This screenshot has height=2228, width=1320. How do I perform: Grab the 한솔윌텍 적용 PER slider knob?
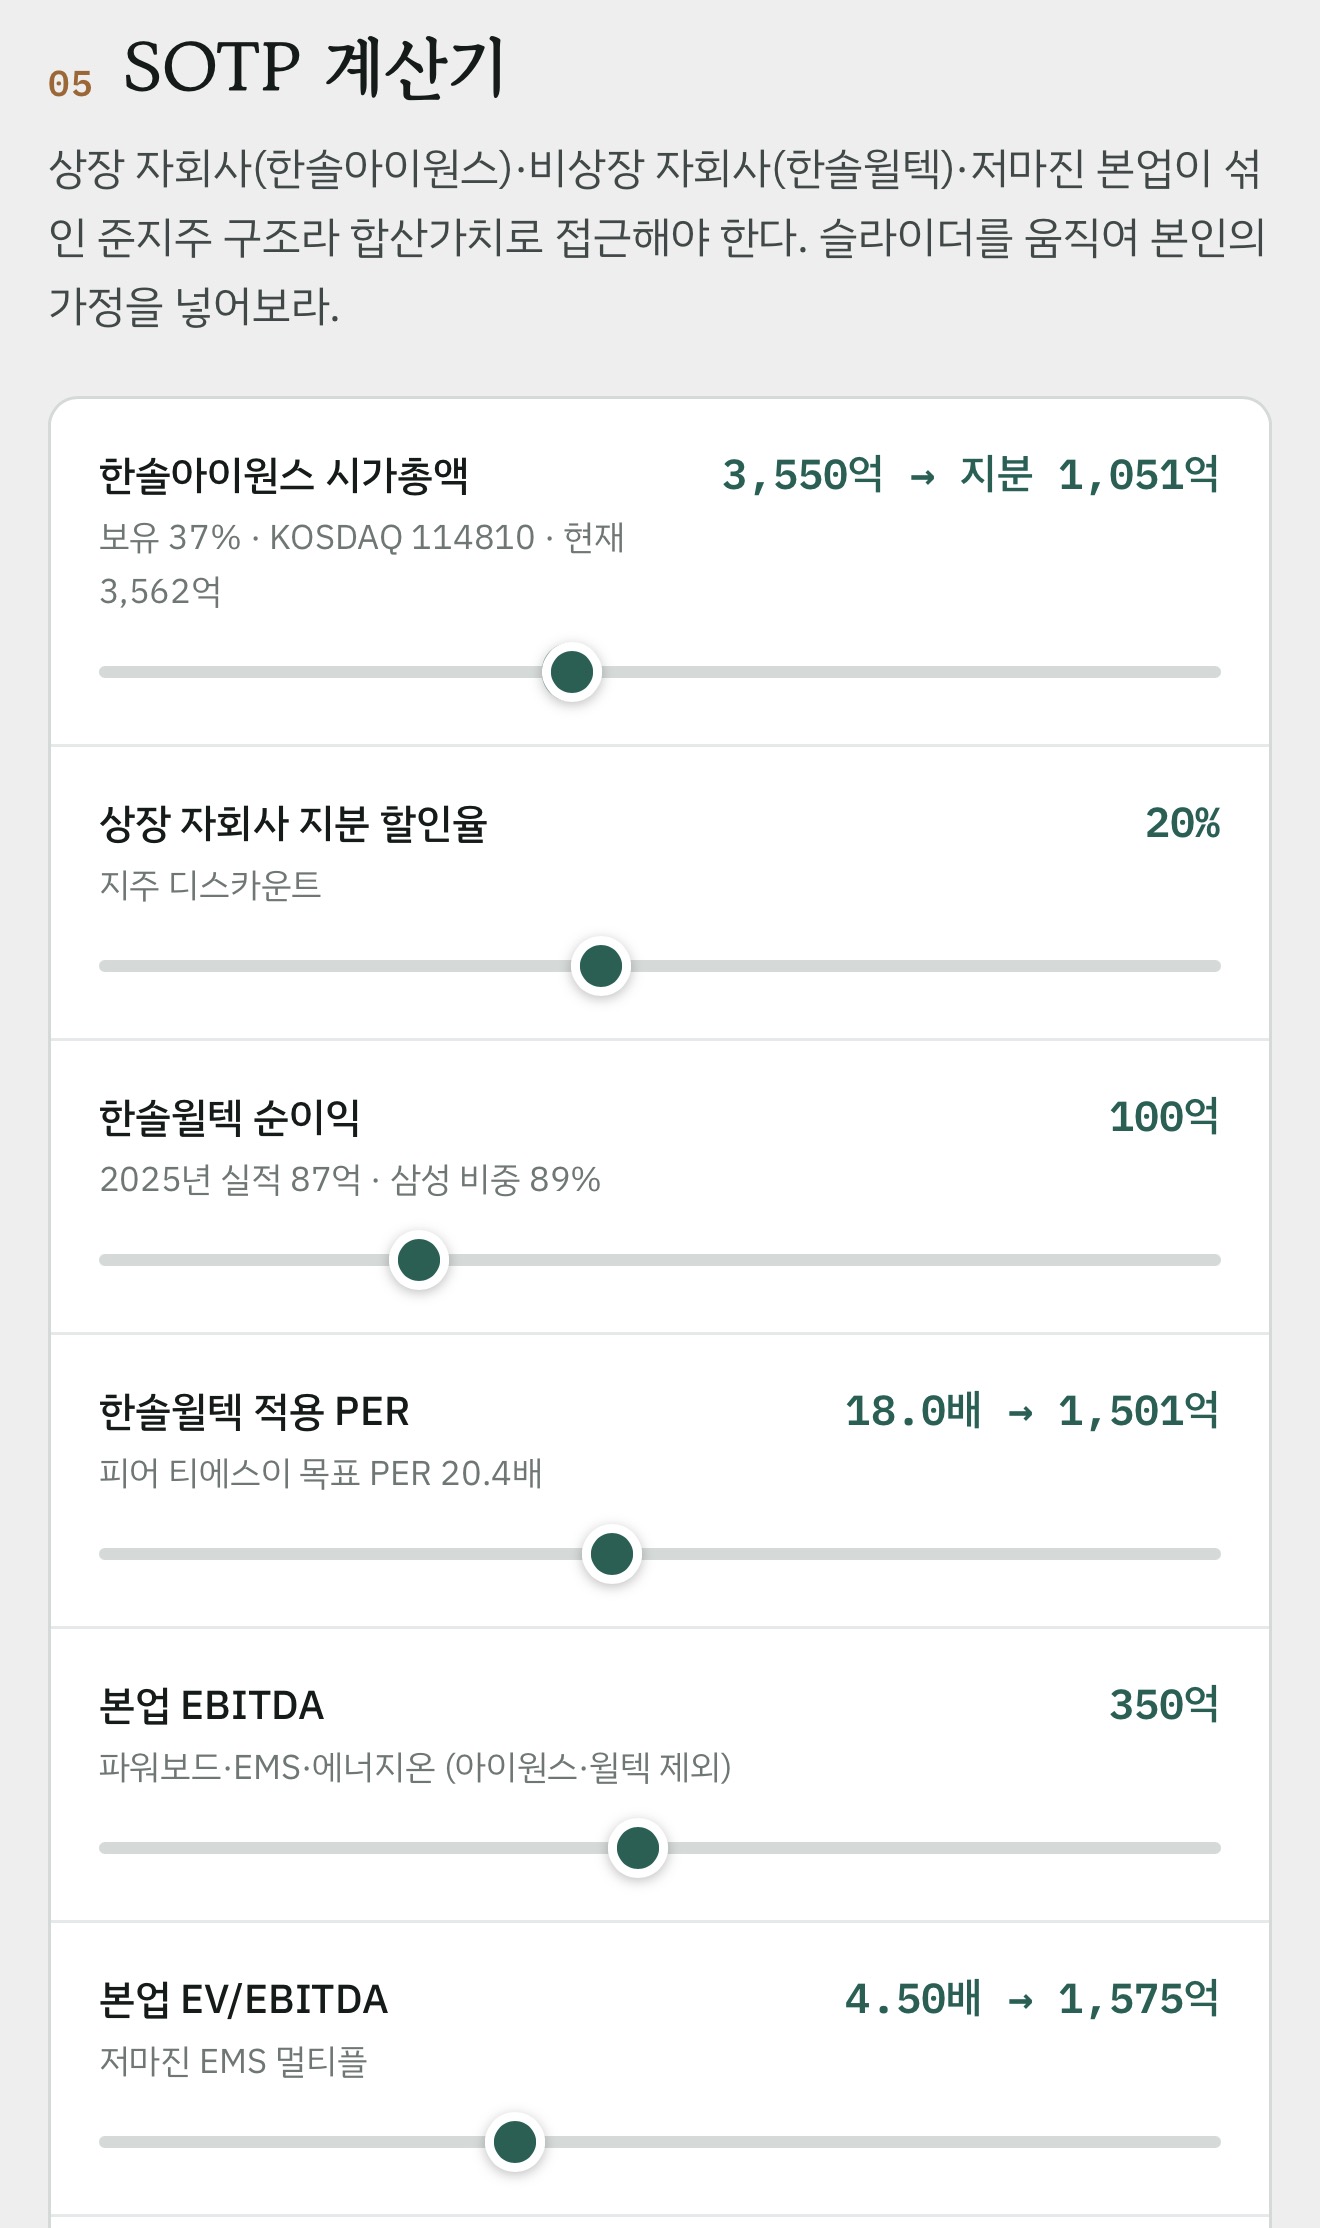click(612, 1554)
